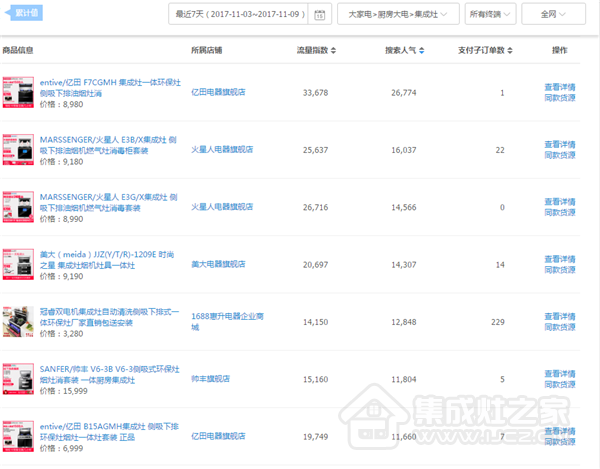Click 查看详情 for MARSSENGER E3G/X row
This screenshot has width=600, height=469.
(x=560, y=202)
